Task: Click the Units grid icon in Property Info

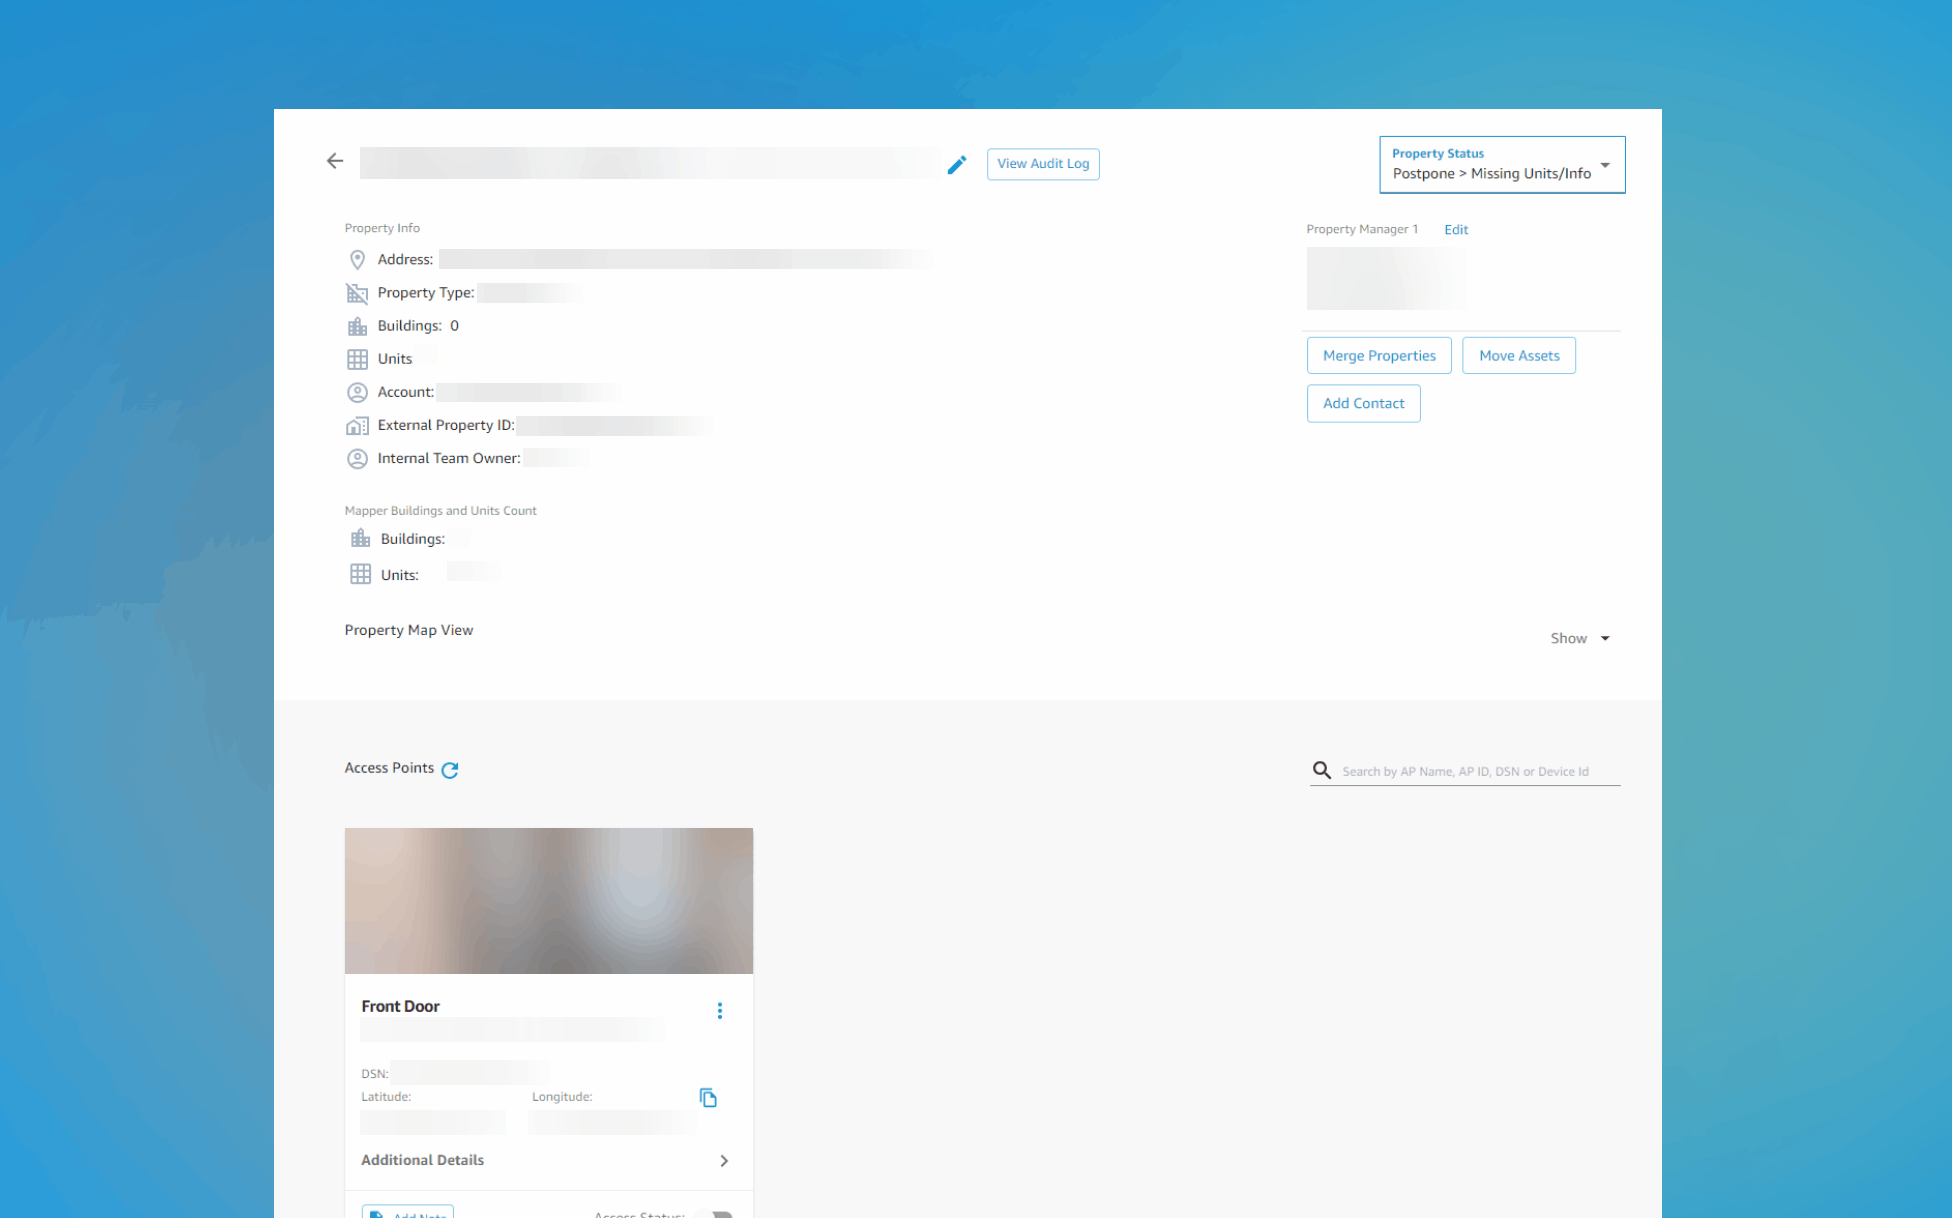Action: (x=357, y=359)
